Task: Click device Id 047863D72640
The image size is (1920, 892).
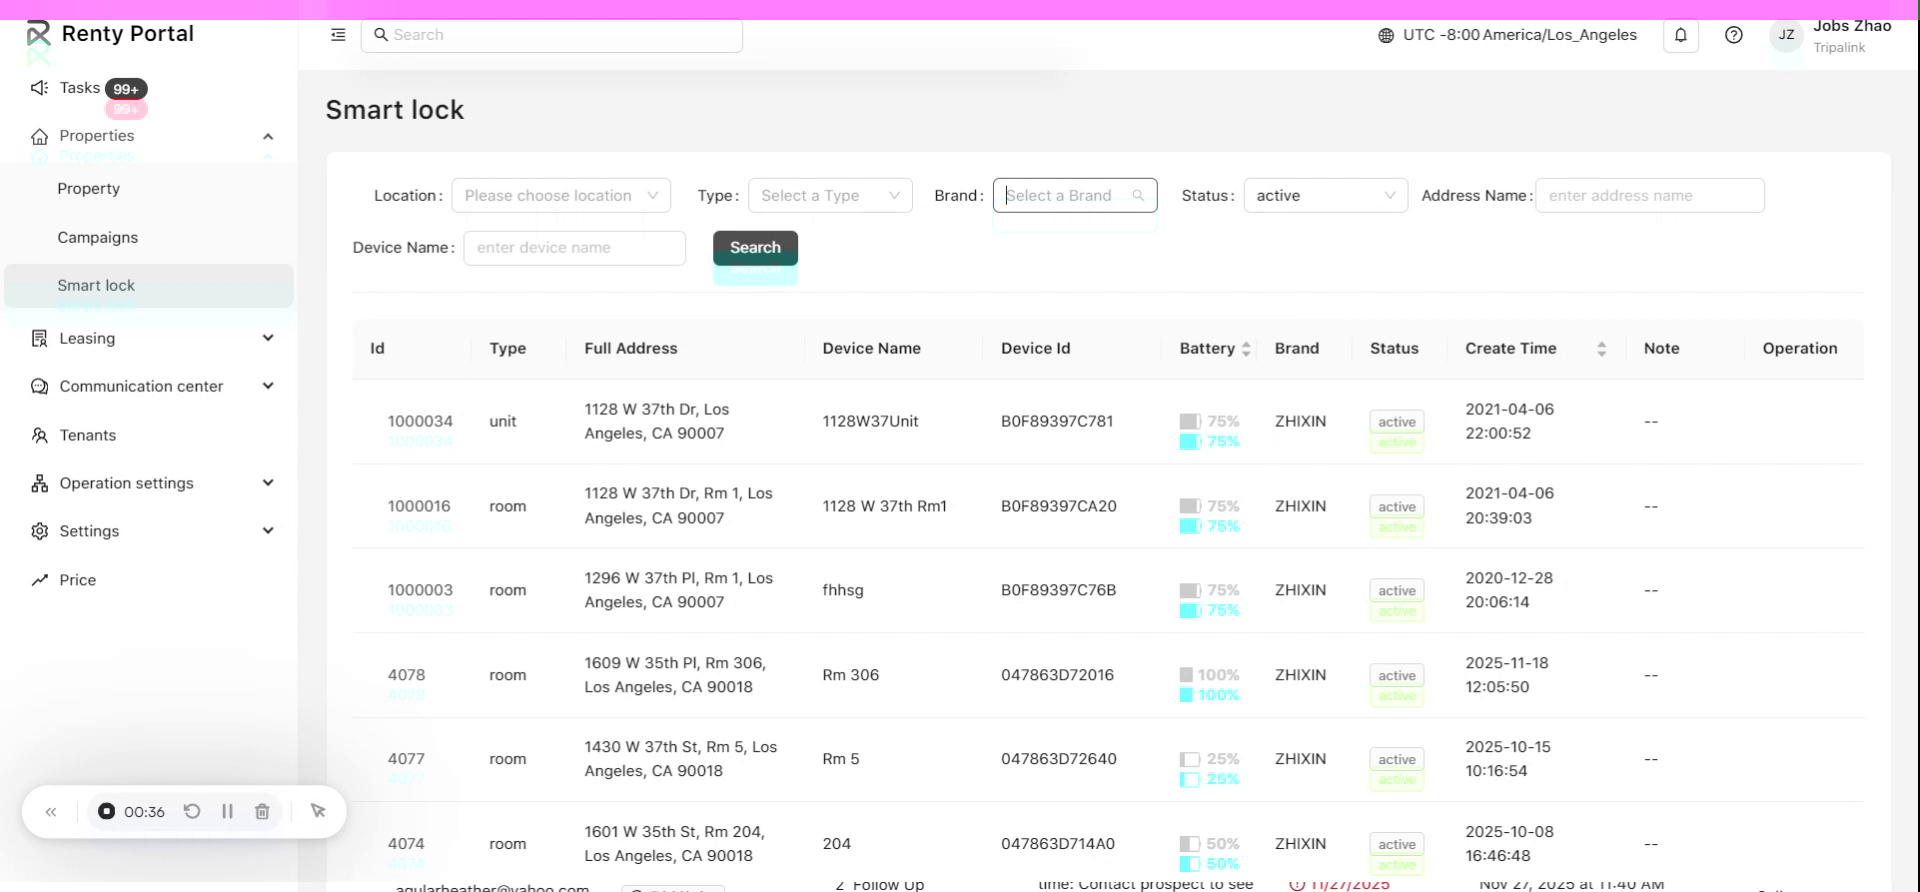Action: (1058, 759)
